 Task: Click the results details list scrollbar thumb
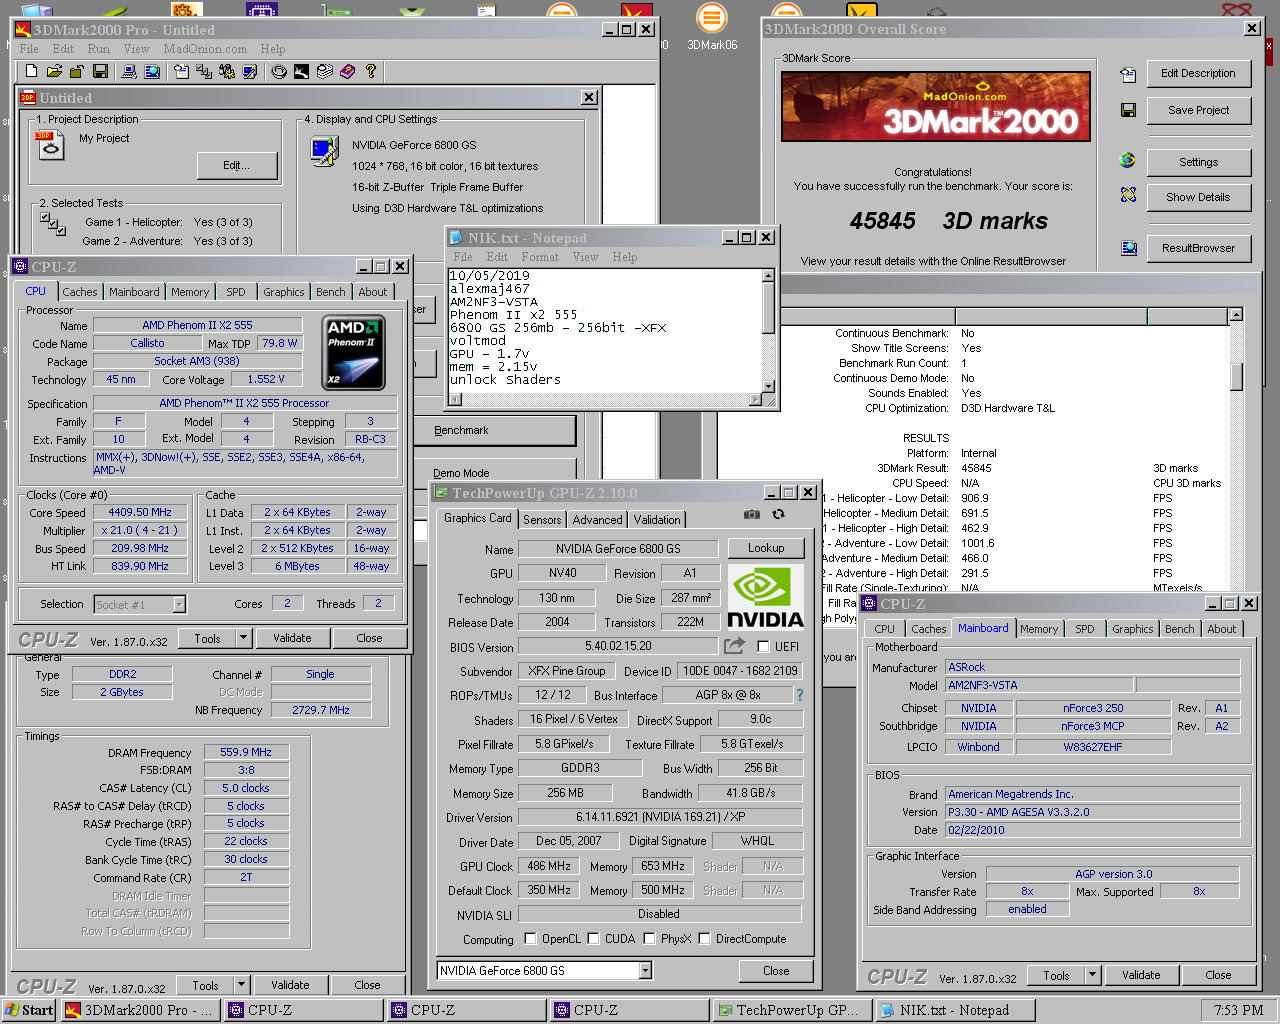[x=1236, y=376]
